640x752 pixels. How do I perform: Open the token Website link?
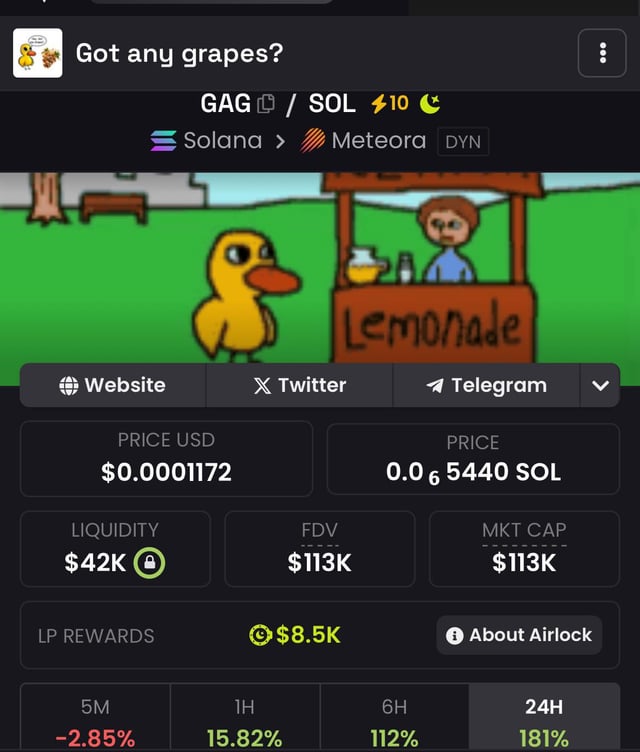click(113, 385)
